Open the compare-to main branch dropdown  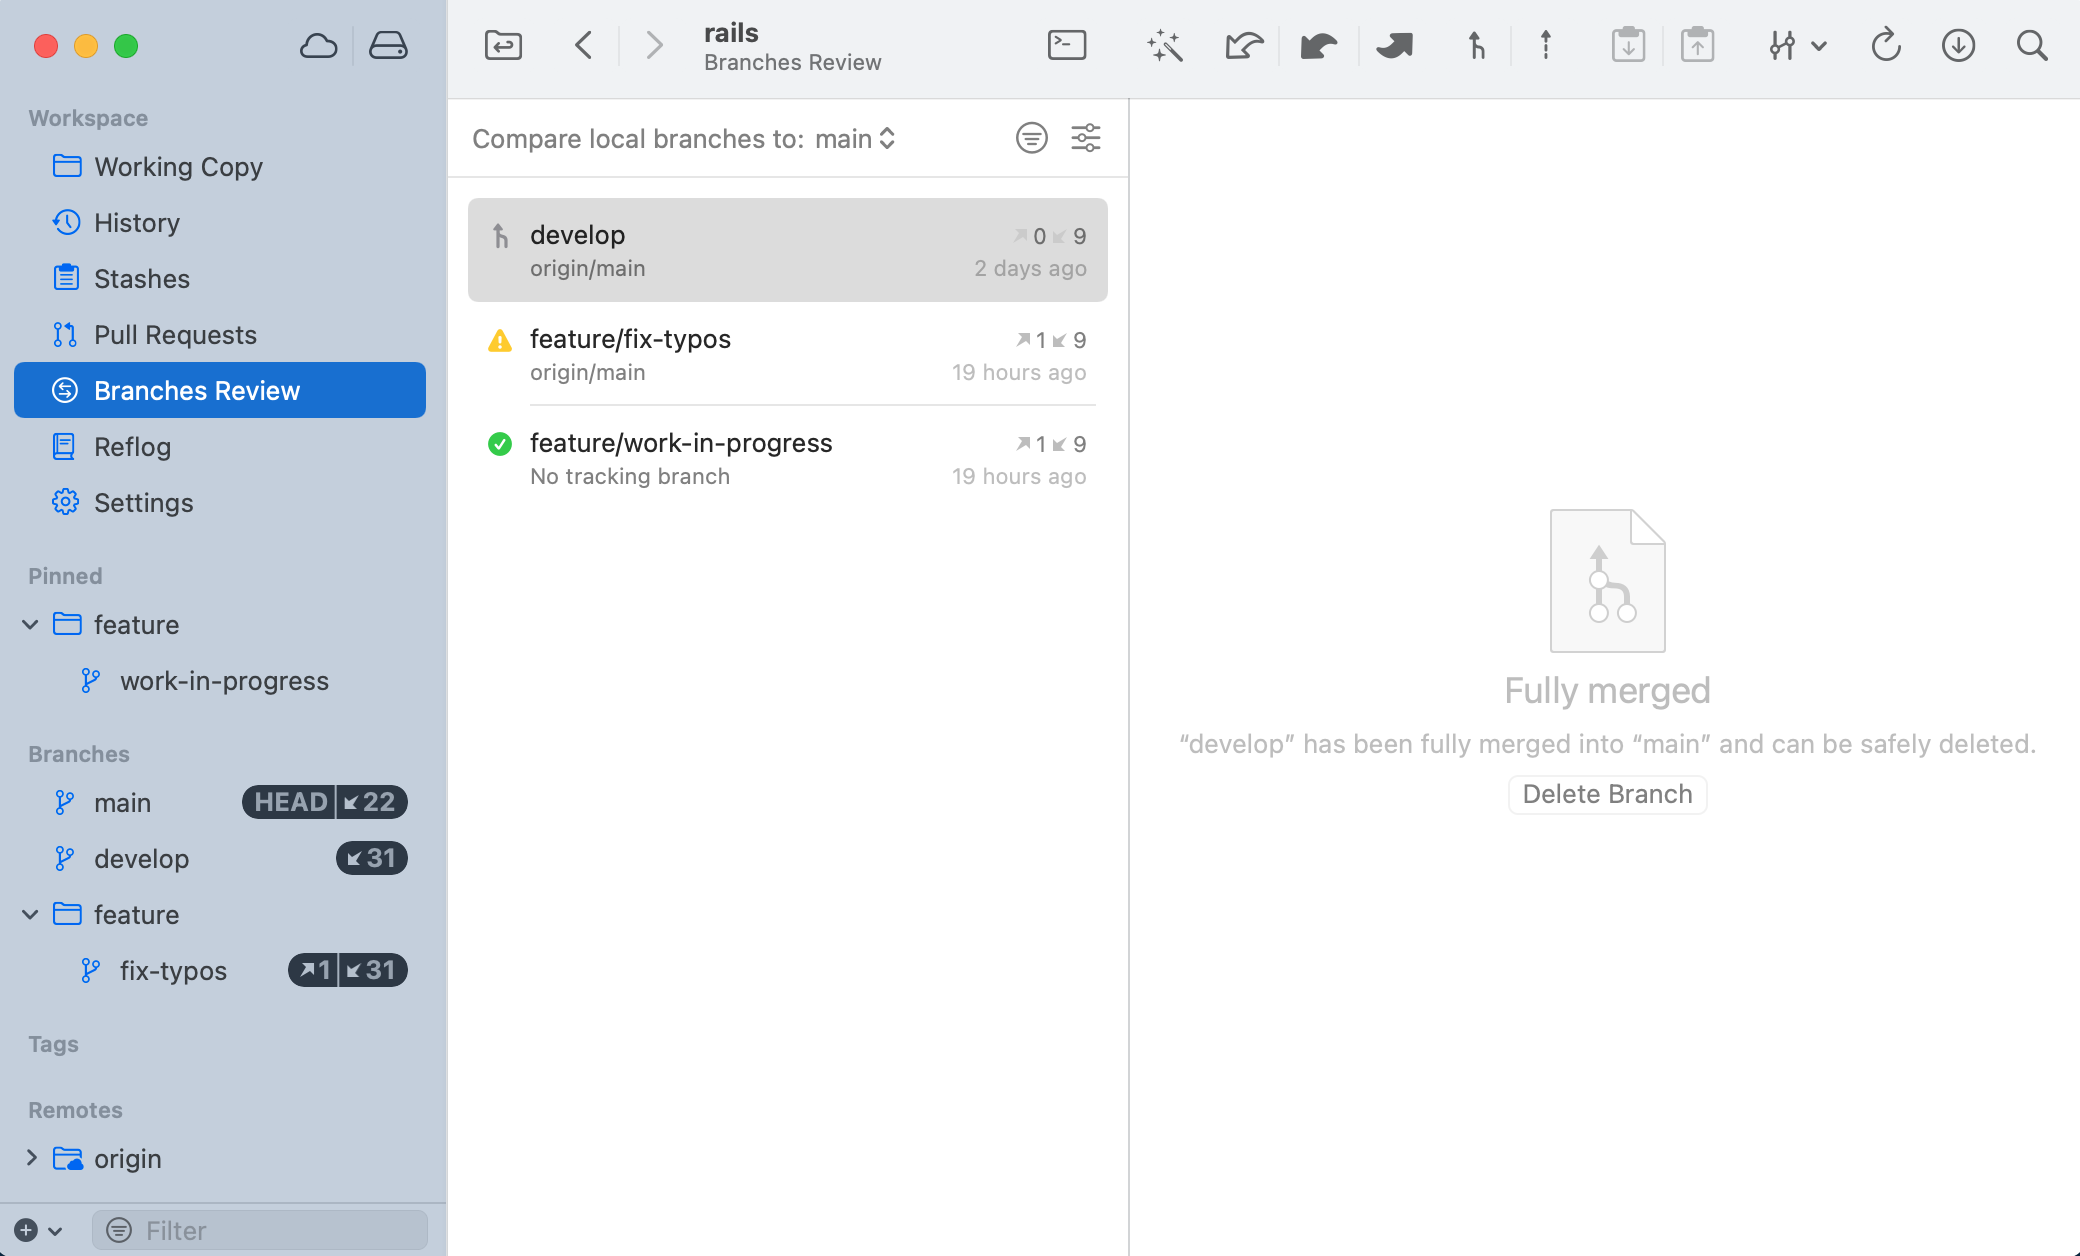[855, 139]
